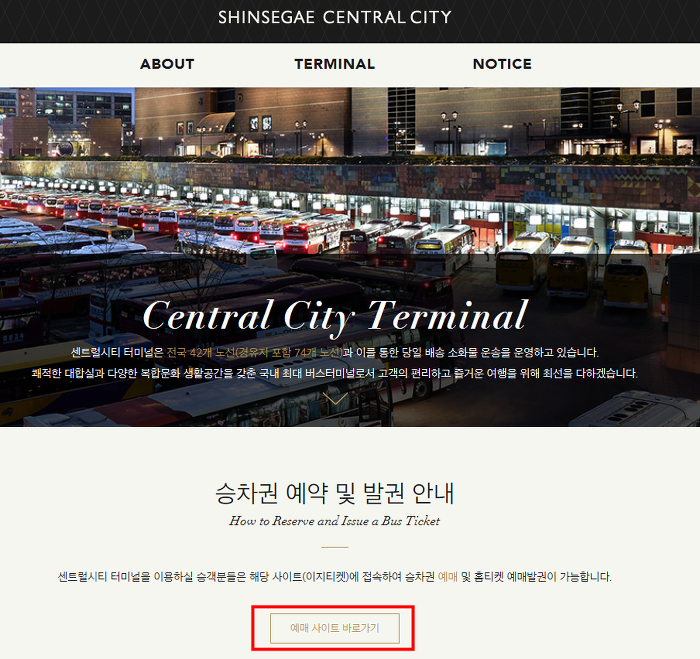Open the NOTICE menu
Viewport: 700px width, 659px height.
[x=502, y=64]
